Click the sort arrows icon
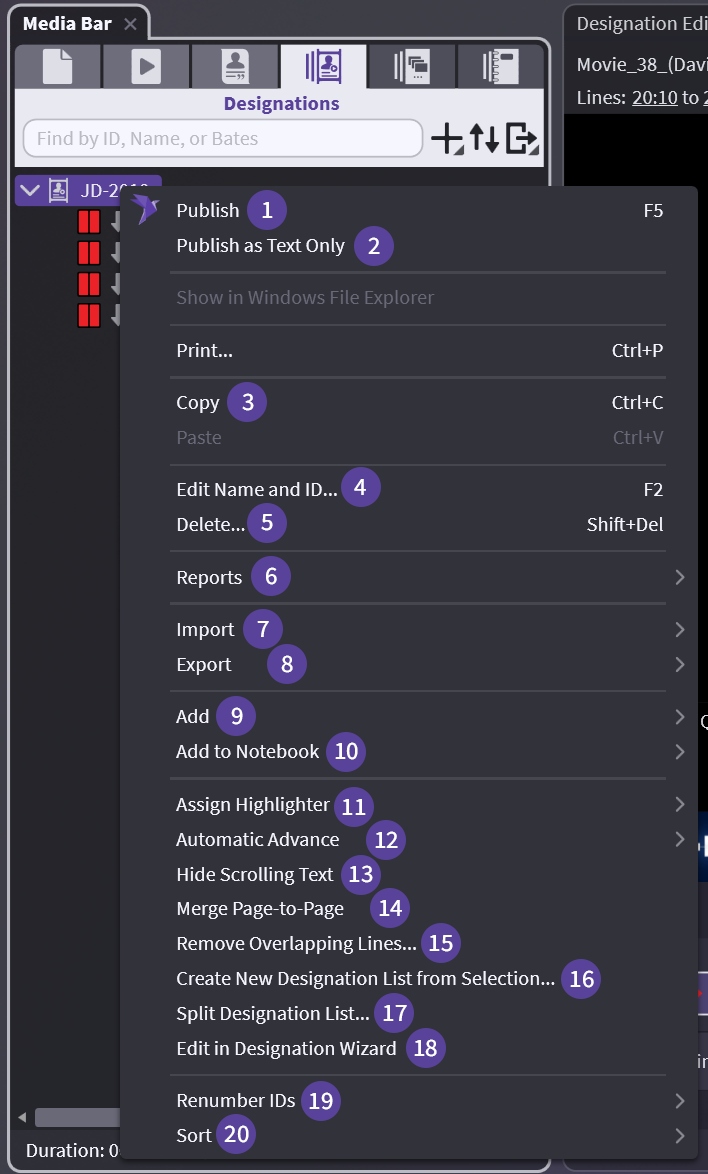708x1174 pixels. tap(484, 139)
